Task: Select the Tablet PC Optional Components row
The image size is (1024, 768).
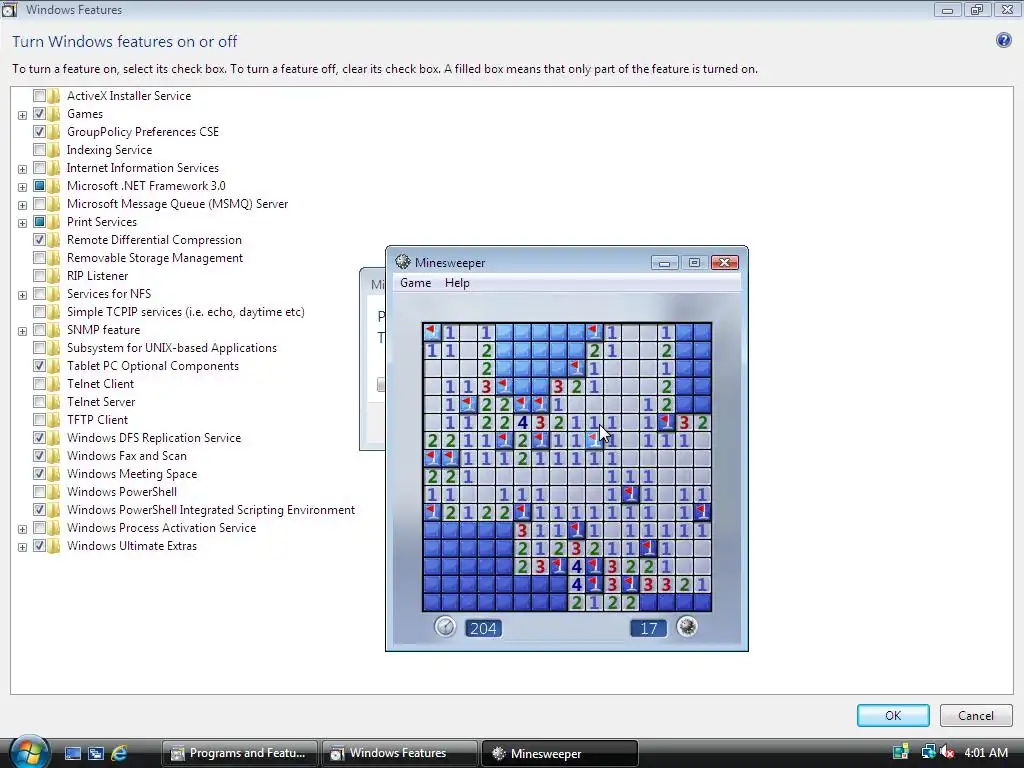Action: pos(153,366)
